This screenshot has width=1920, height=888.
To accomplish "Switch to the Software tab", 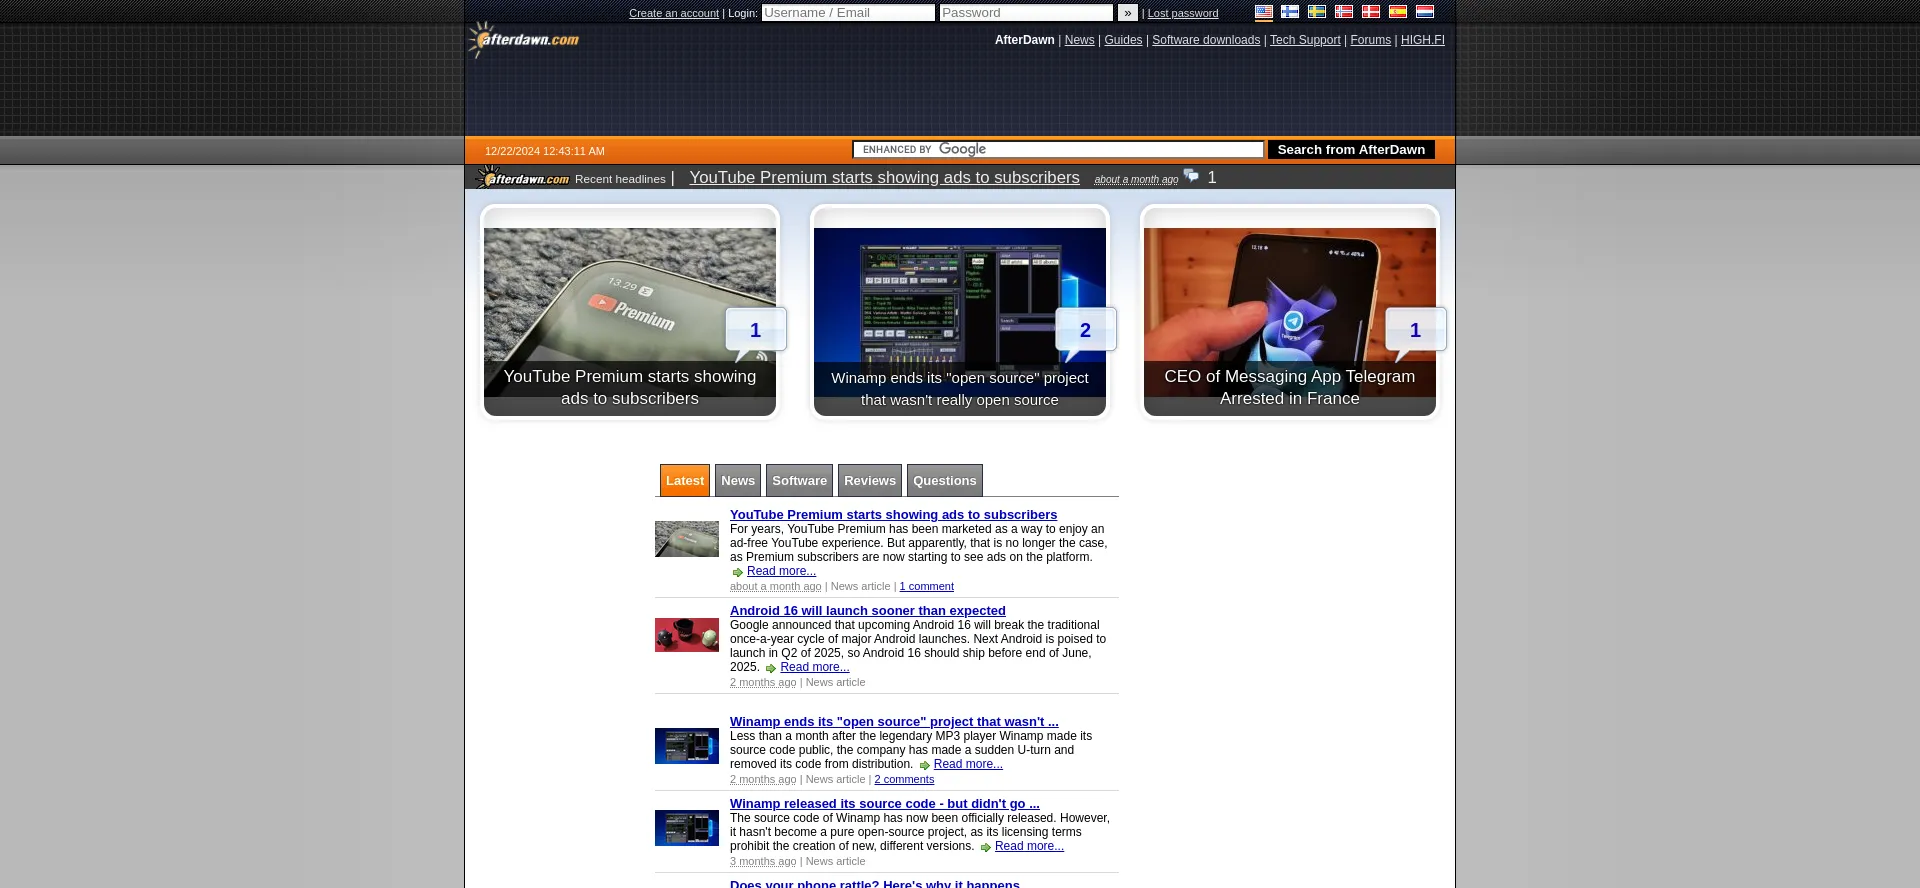I will click(800, 480).
